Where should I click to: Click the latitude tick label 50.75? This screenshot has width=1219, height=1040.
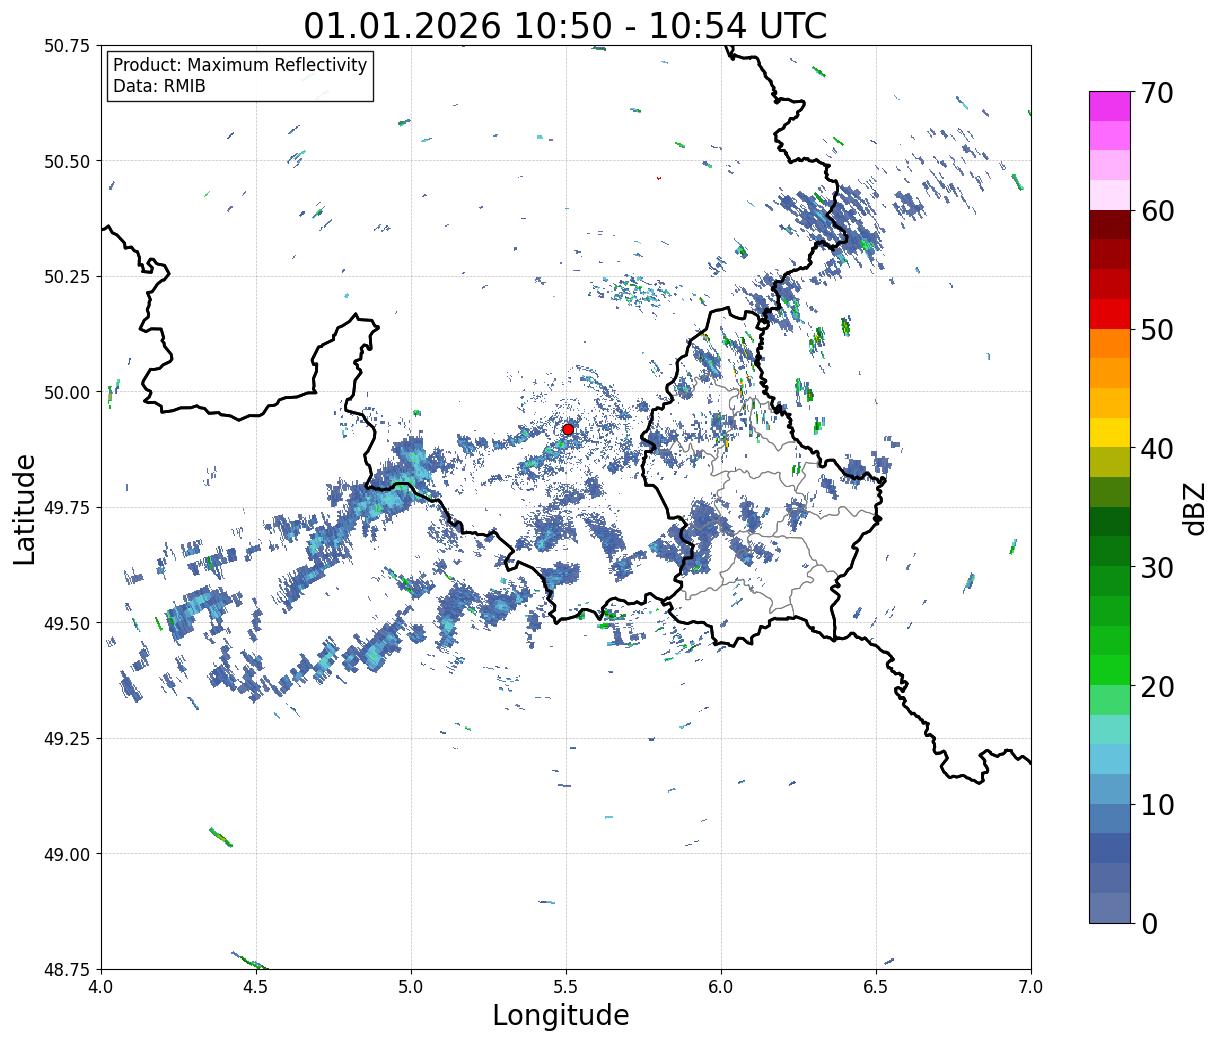click(67, 46)
